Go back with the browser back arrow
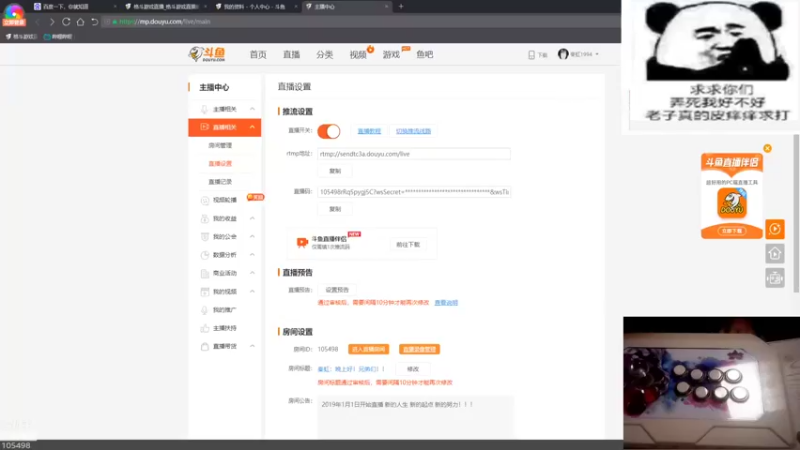This screenshot has width=800, height=450. click(37, 22)
